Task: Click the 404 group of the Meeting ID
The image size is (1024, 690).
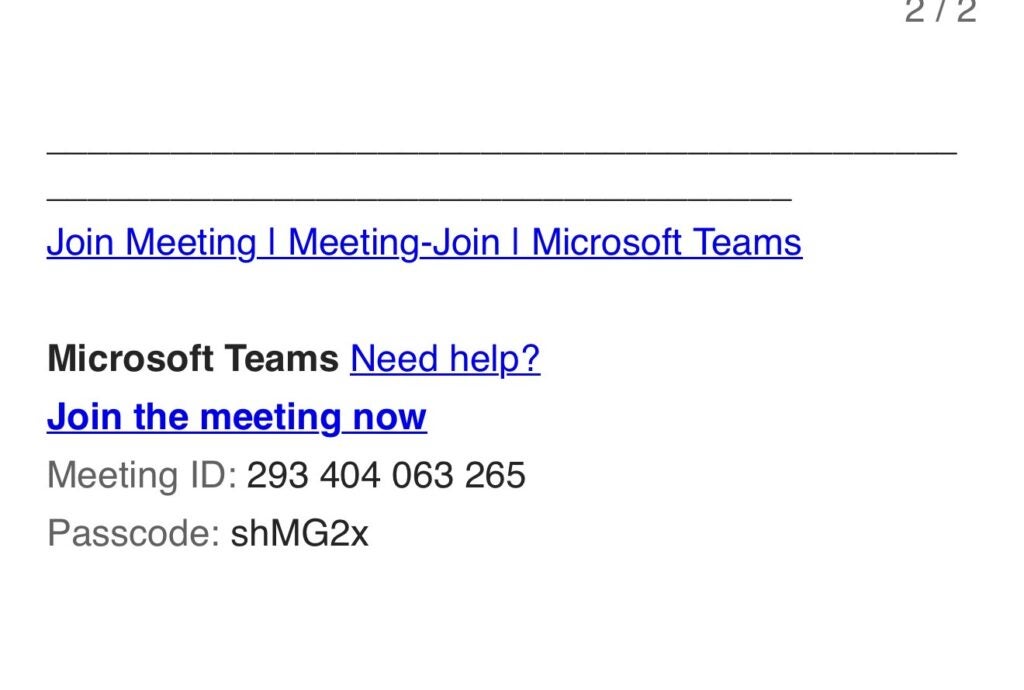Action: tap(350, 475)
